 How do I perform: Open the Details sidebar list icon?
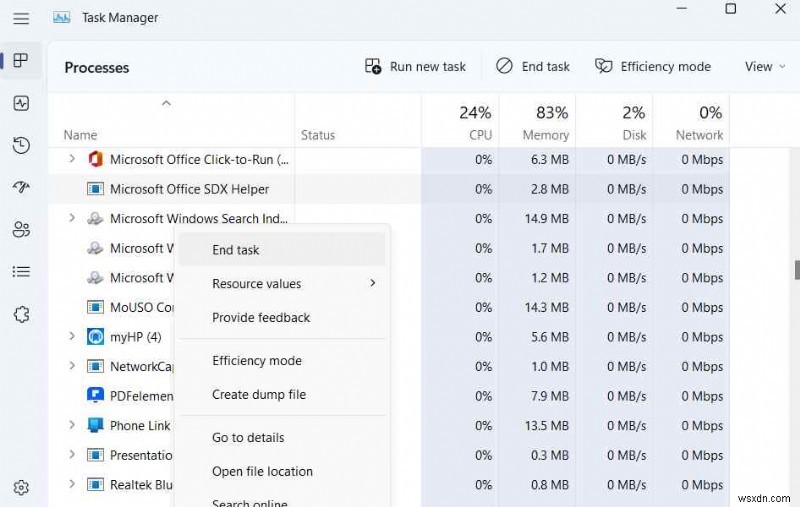(x=21, y=271)
